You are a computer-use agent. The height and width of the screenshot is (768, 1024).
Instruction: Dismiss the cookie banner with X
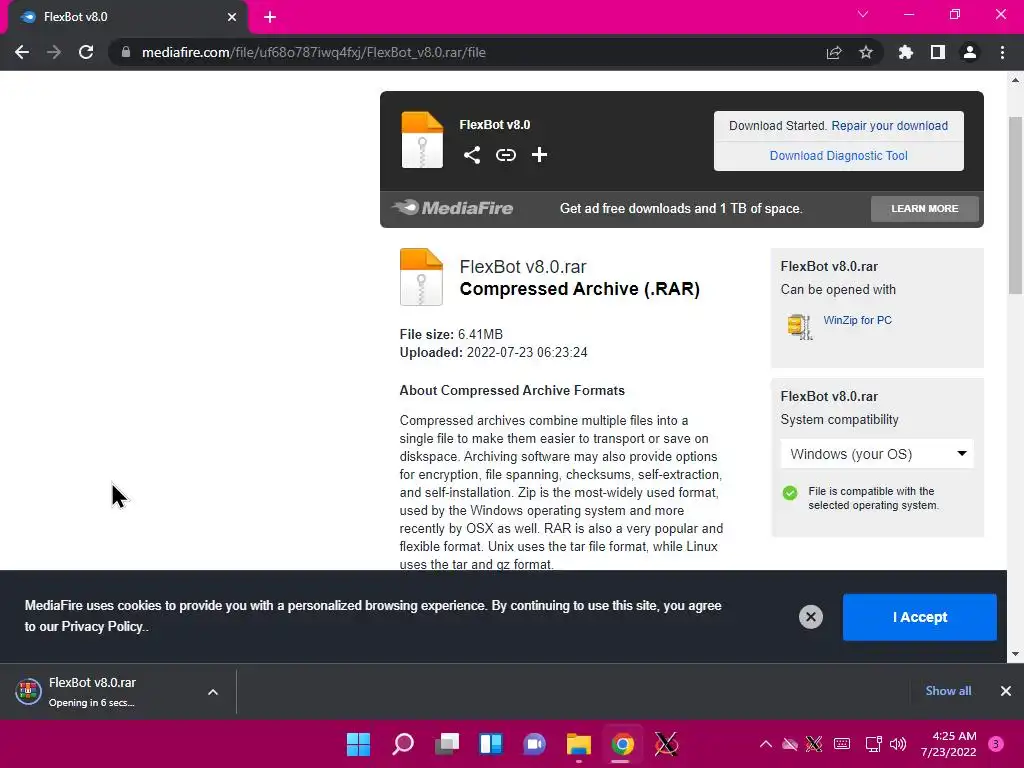click(x=810, y=616)
